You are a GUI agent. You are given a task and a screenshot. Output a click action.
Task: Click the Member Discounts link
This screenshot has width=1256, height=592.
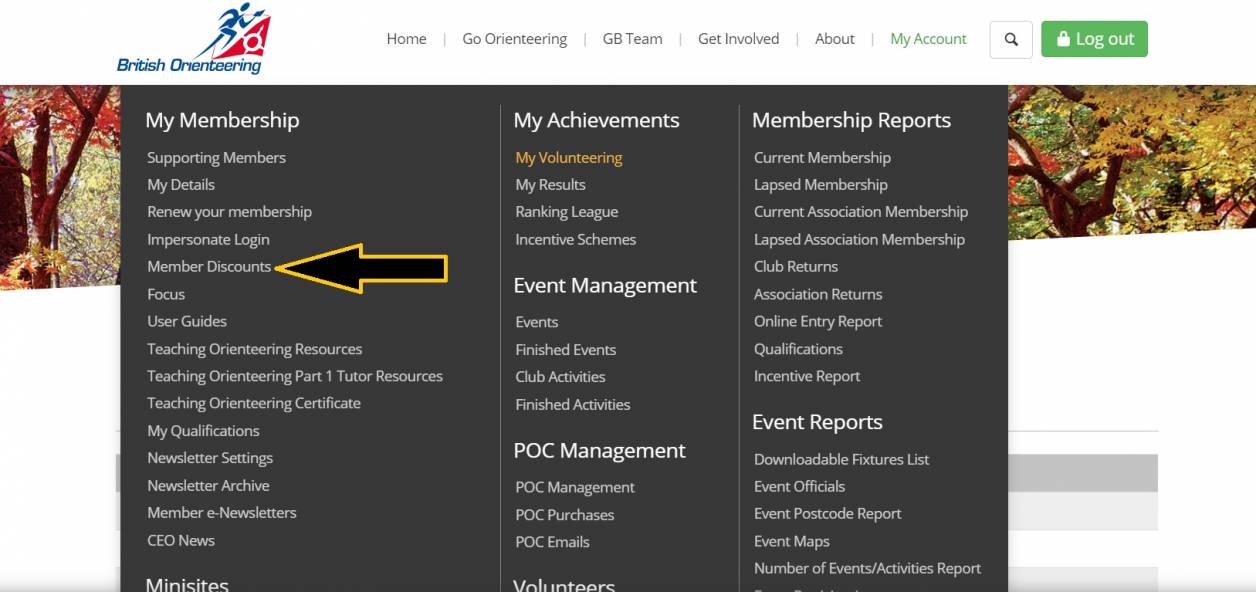(209, 267)
